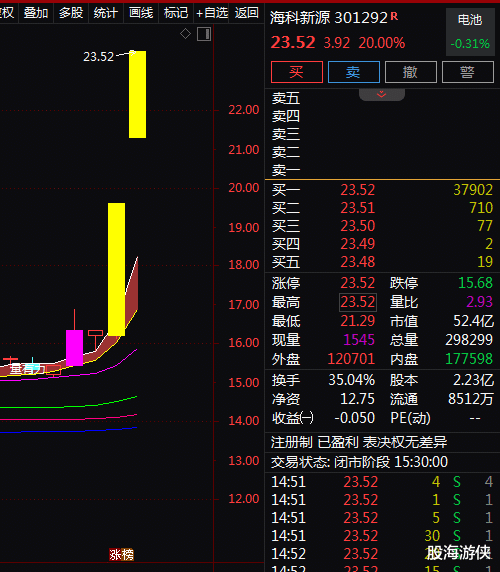
Task: Click the blue 卖 sell button
Action: pyautogui.click(x=353, y=72)
